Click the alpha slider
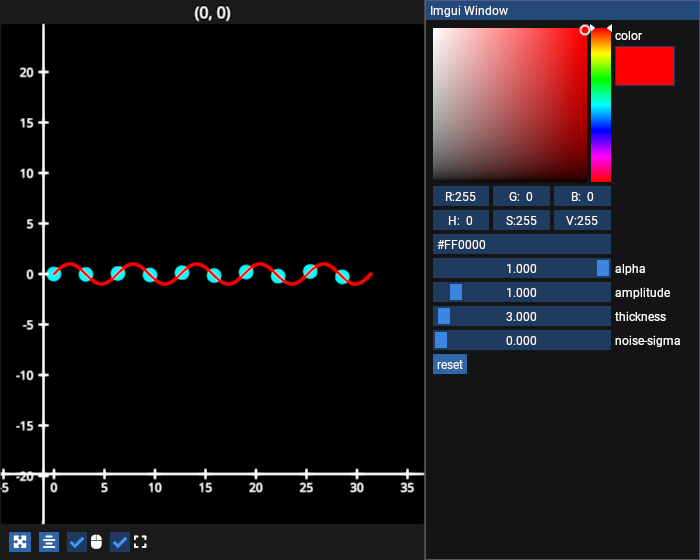This screenshot has width=700, height=560. point(521,268)
